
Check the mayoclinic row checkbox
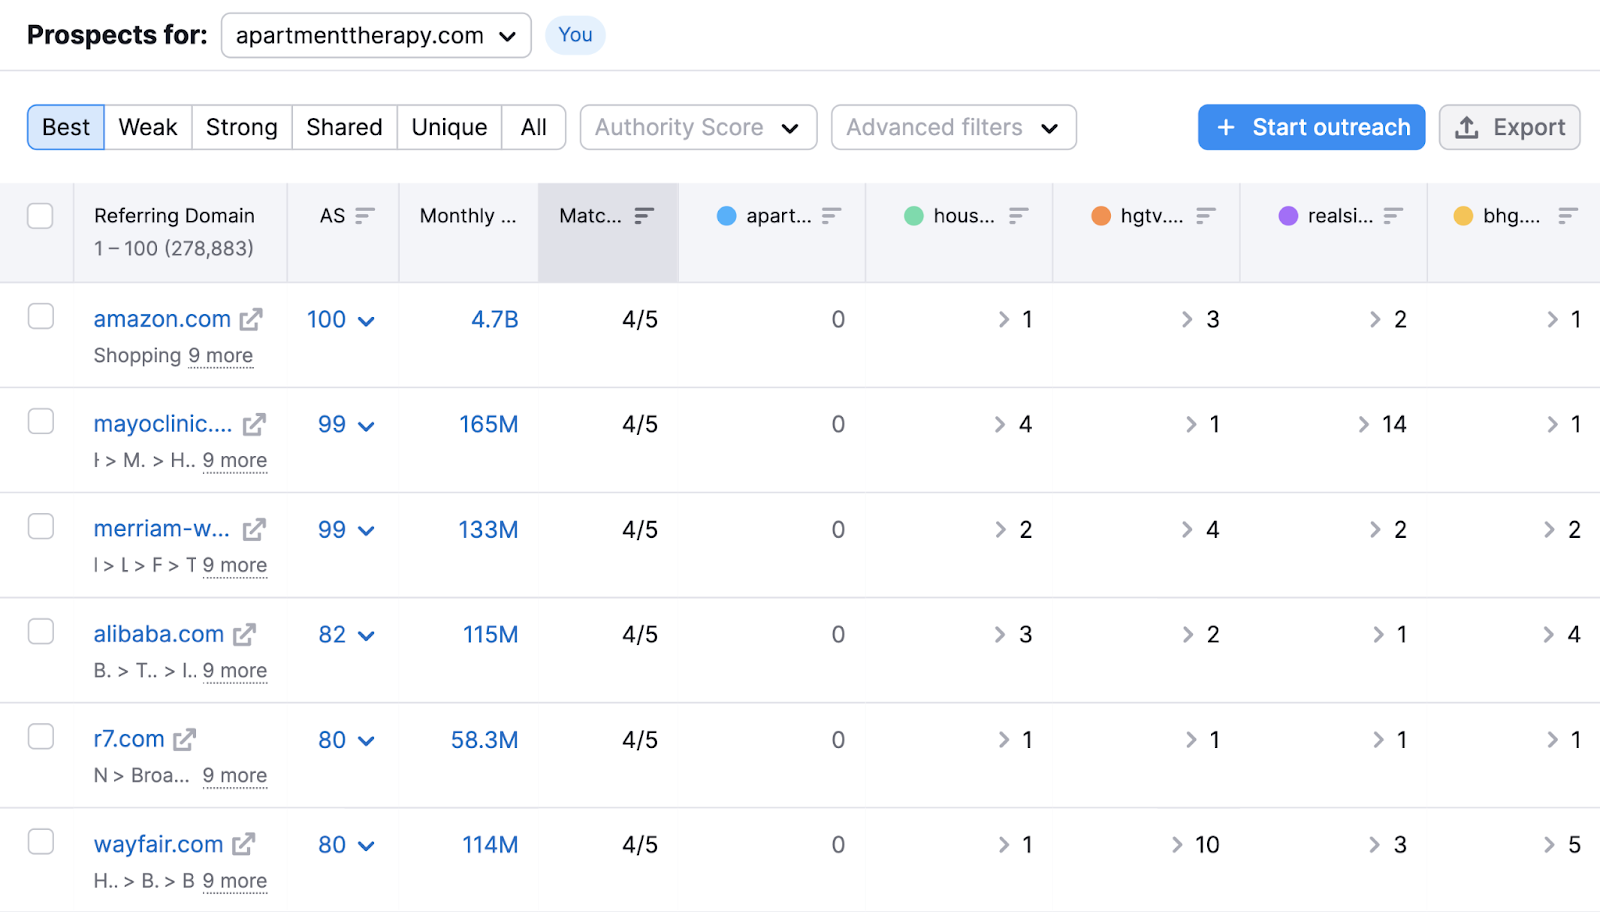tap(40, 421)
